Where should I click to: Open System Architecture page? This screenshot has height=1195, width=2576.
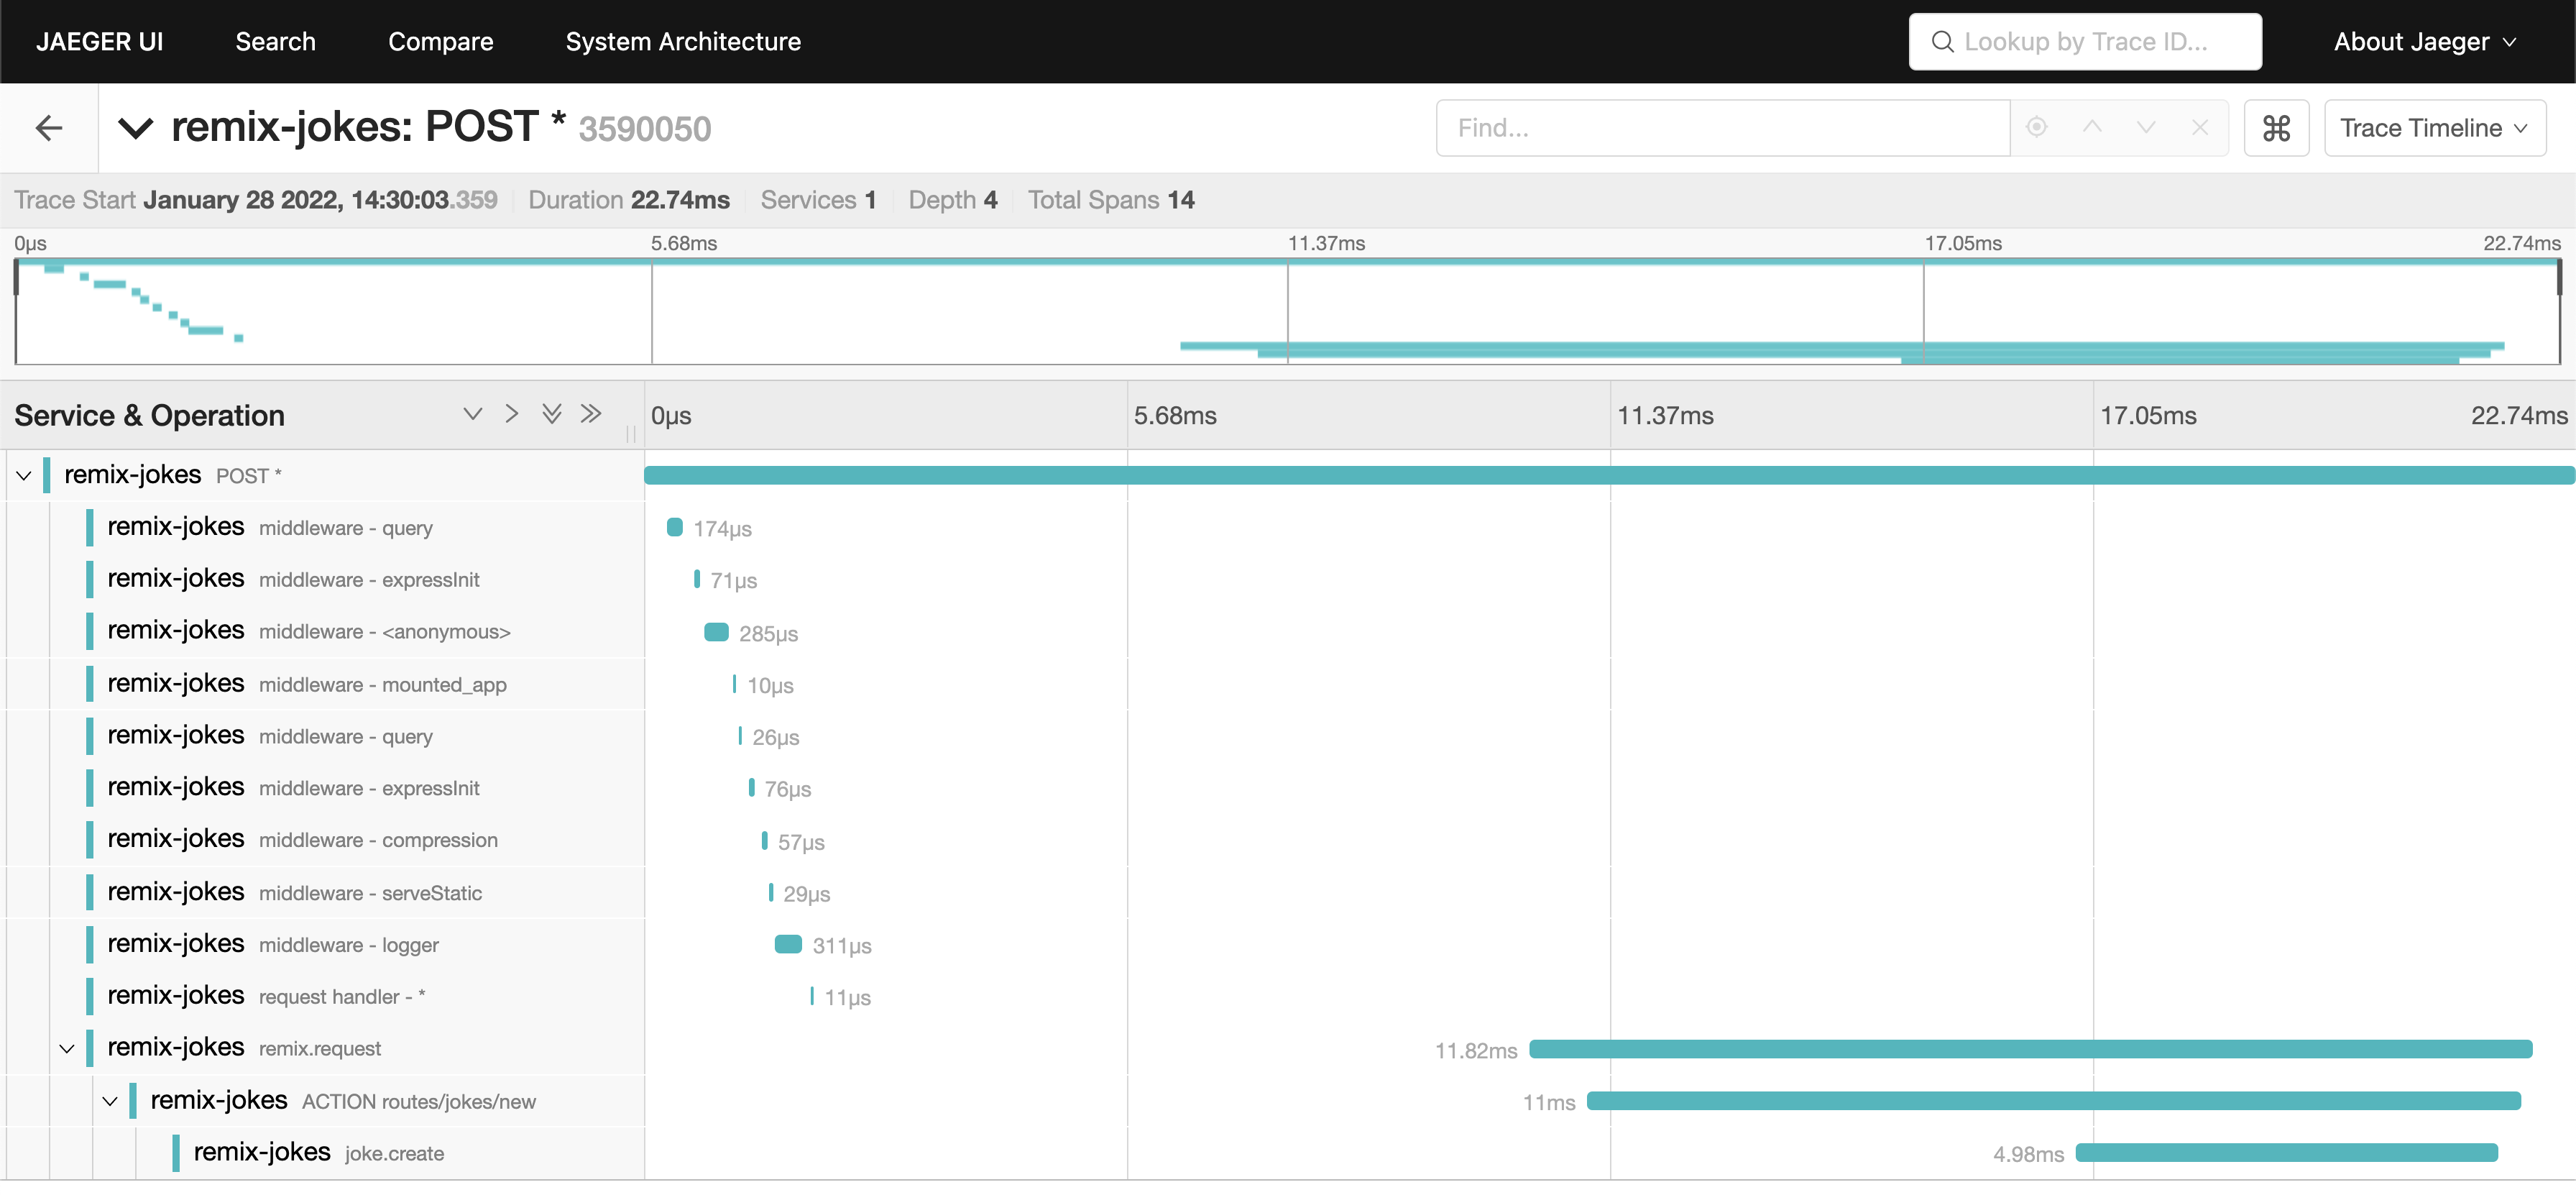(x=683, y=42)
